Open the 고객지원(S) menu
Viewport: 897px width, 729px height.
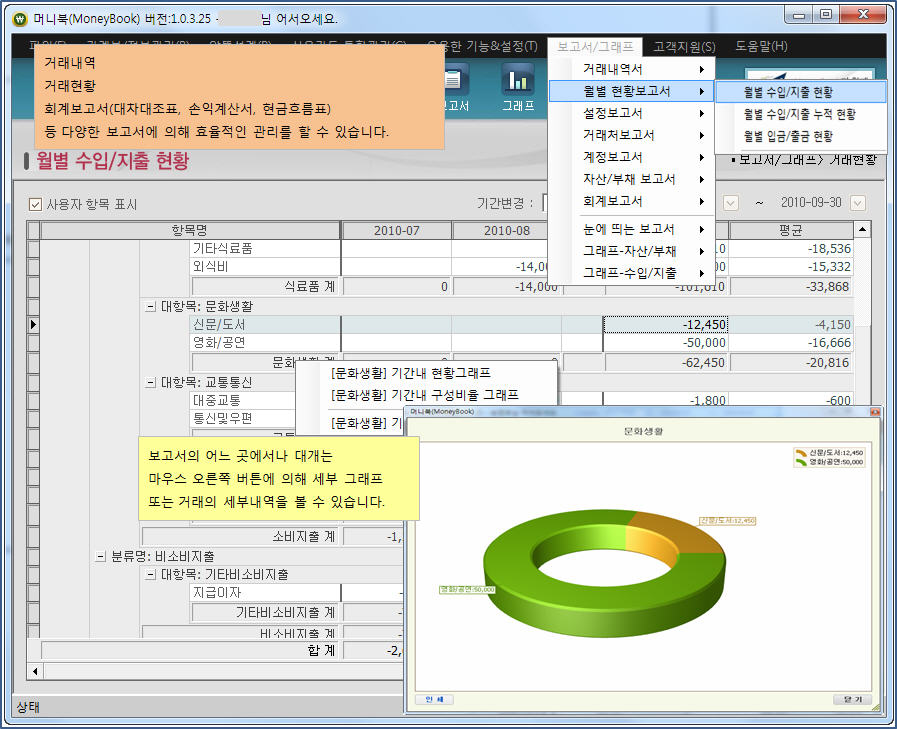(684, 46)
